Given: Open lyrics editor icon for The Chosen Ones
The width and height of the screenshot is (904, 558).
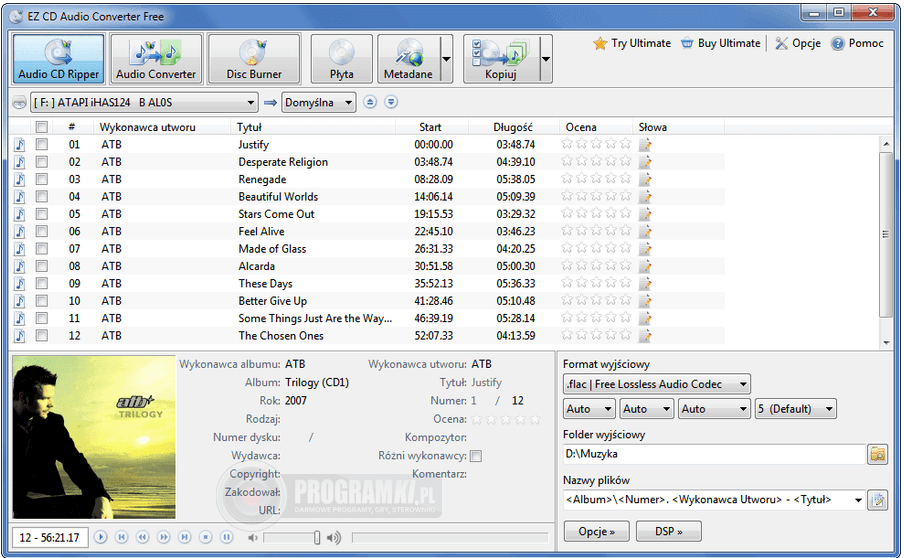Looking at the screenshot, I should tap(645, 335).
